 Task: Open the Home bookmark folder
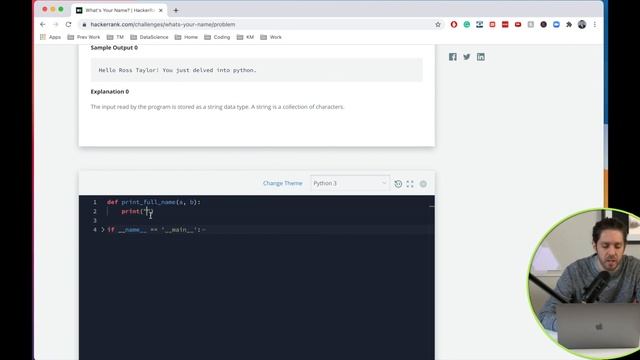[x=186, y=37]
